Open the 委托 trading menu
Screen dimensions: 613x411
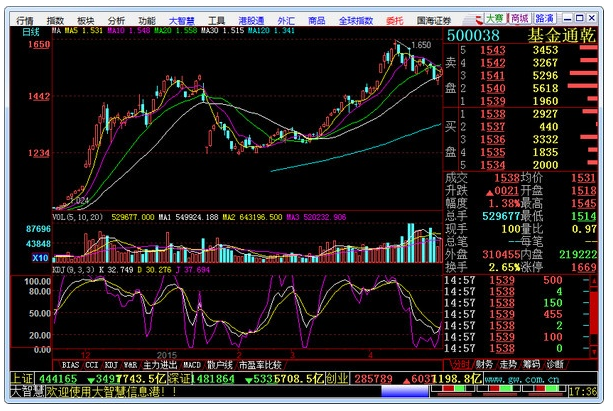(394, 20)
